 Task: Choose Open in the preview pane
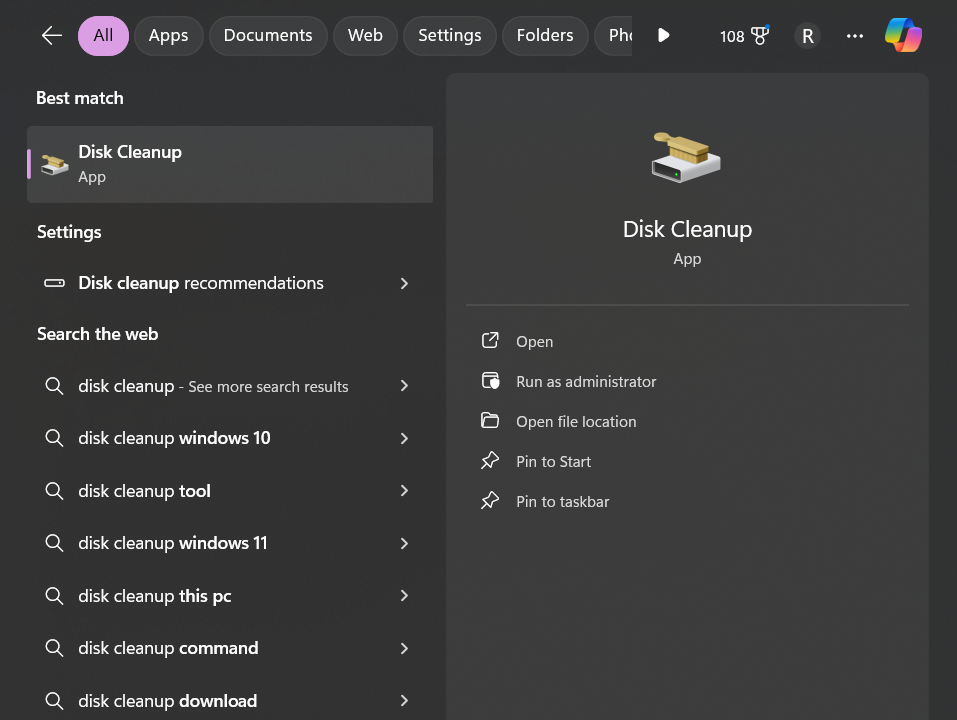tap(535, 342)
